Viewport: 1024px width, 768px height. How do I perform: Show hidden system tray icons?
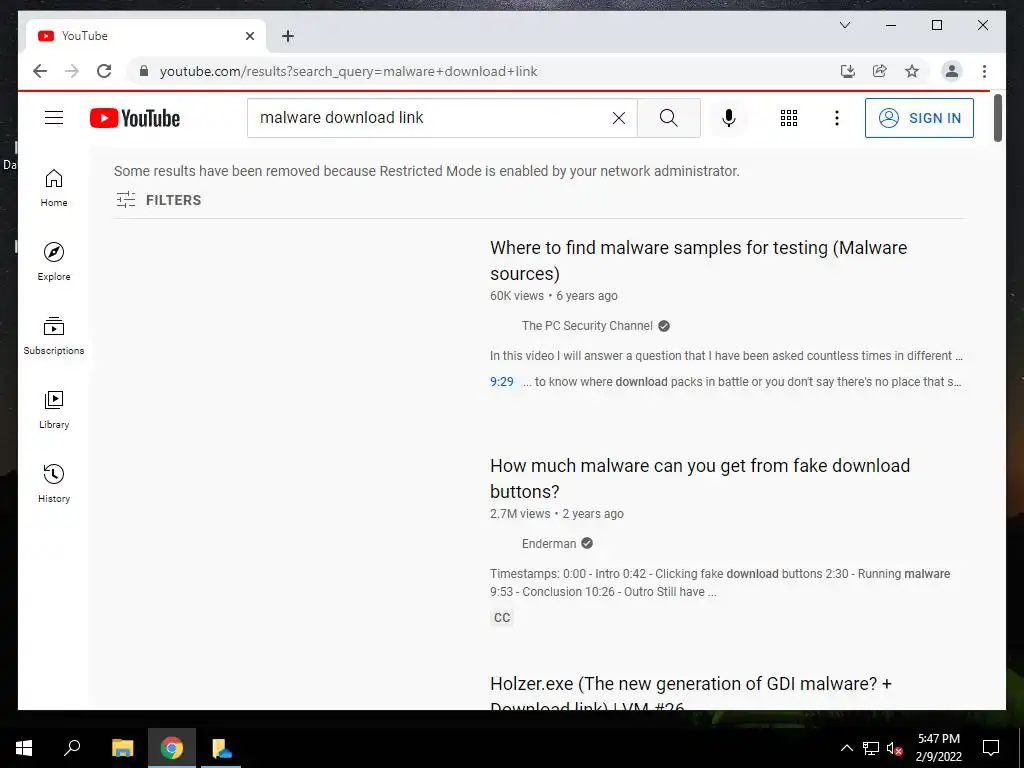846,748
